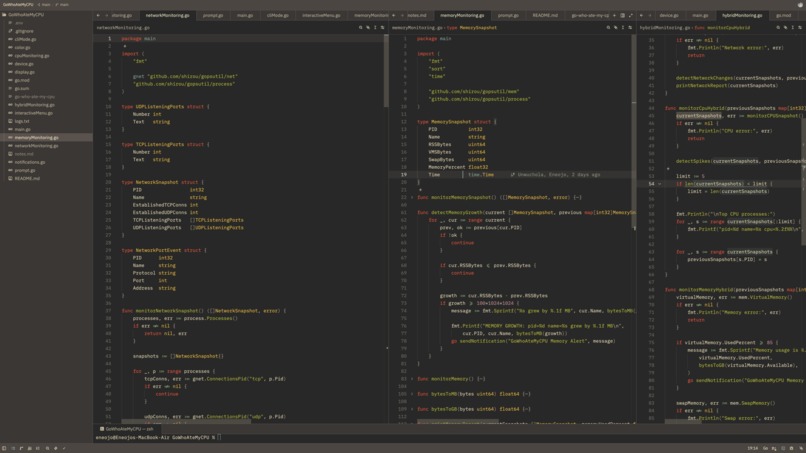806x453 pixels.
Task: Open editor controls in networkMonitoring.go pane toolbar
Action: tap(382, 28)
